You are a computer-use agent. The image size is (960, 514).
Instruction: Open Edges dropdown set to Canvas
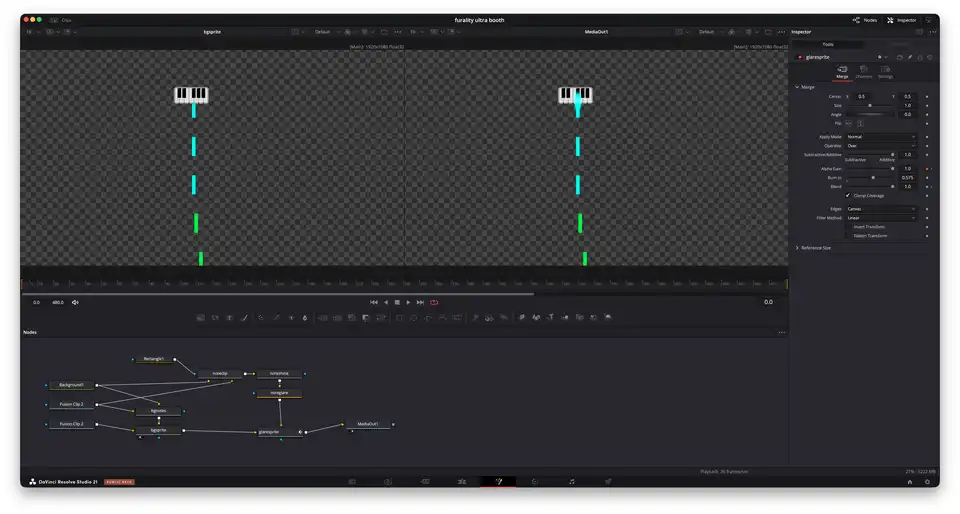(x=881, y=209)
